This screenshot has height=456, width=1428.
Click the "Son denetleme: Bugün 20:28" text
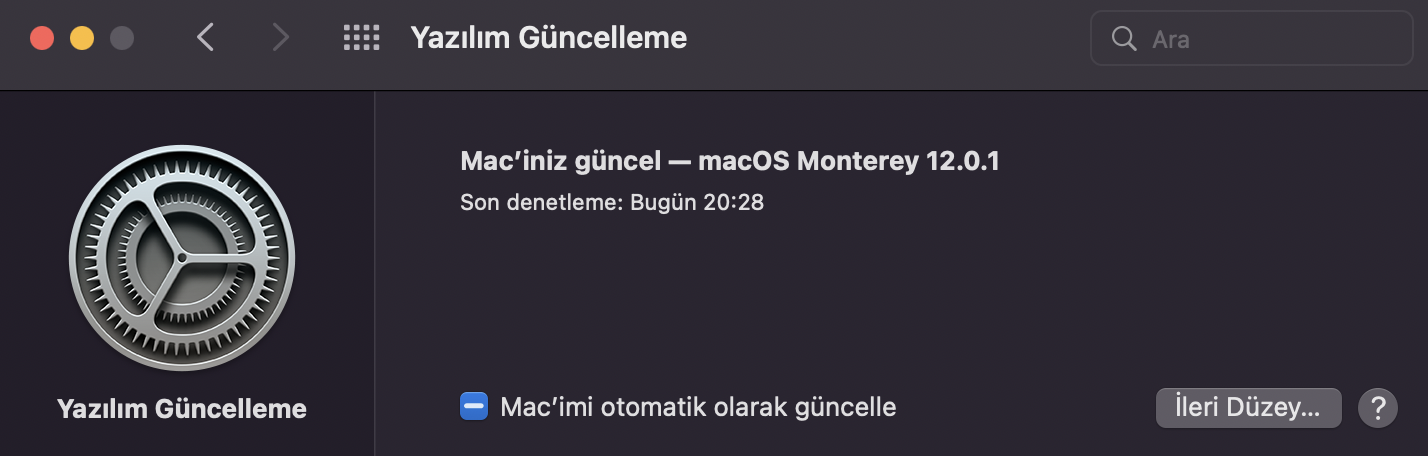[x=611, y=202]
